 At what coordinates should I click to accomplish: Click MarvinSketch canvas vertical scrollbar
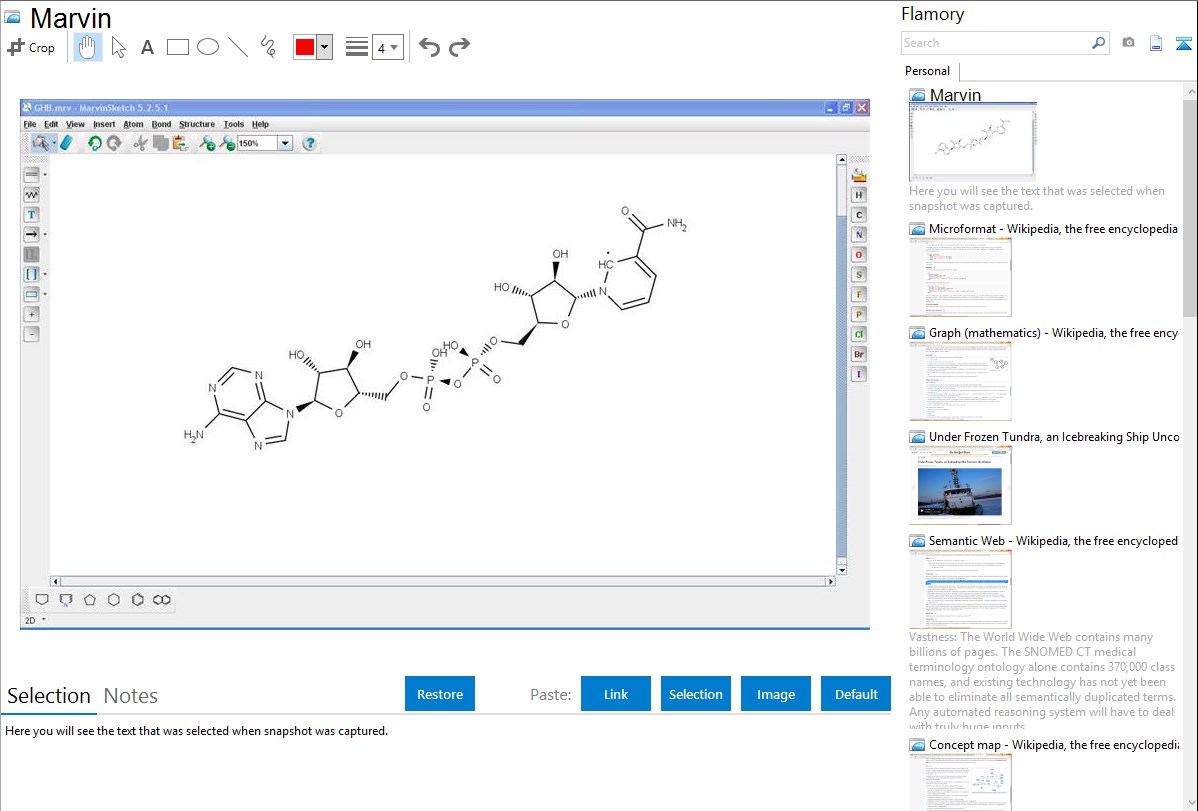(x=841, y=364)
